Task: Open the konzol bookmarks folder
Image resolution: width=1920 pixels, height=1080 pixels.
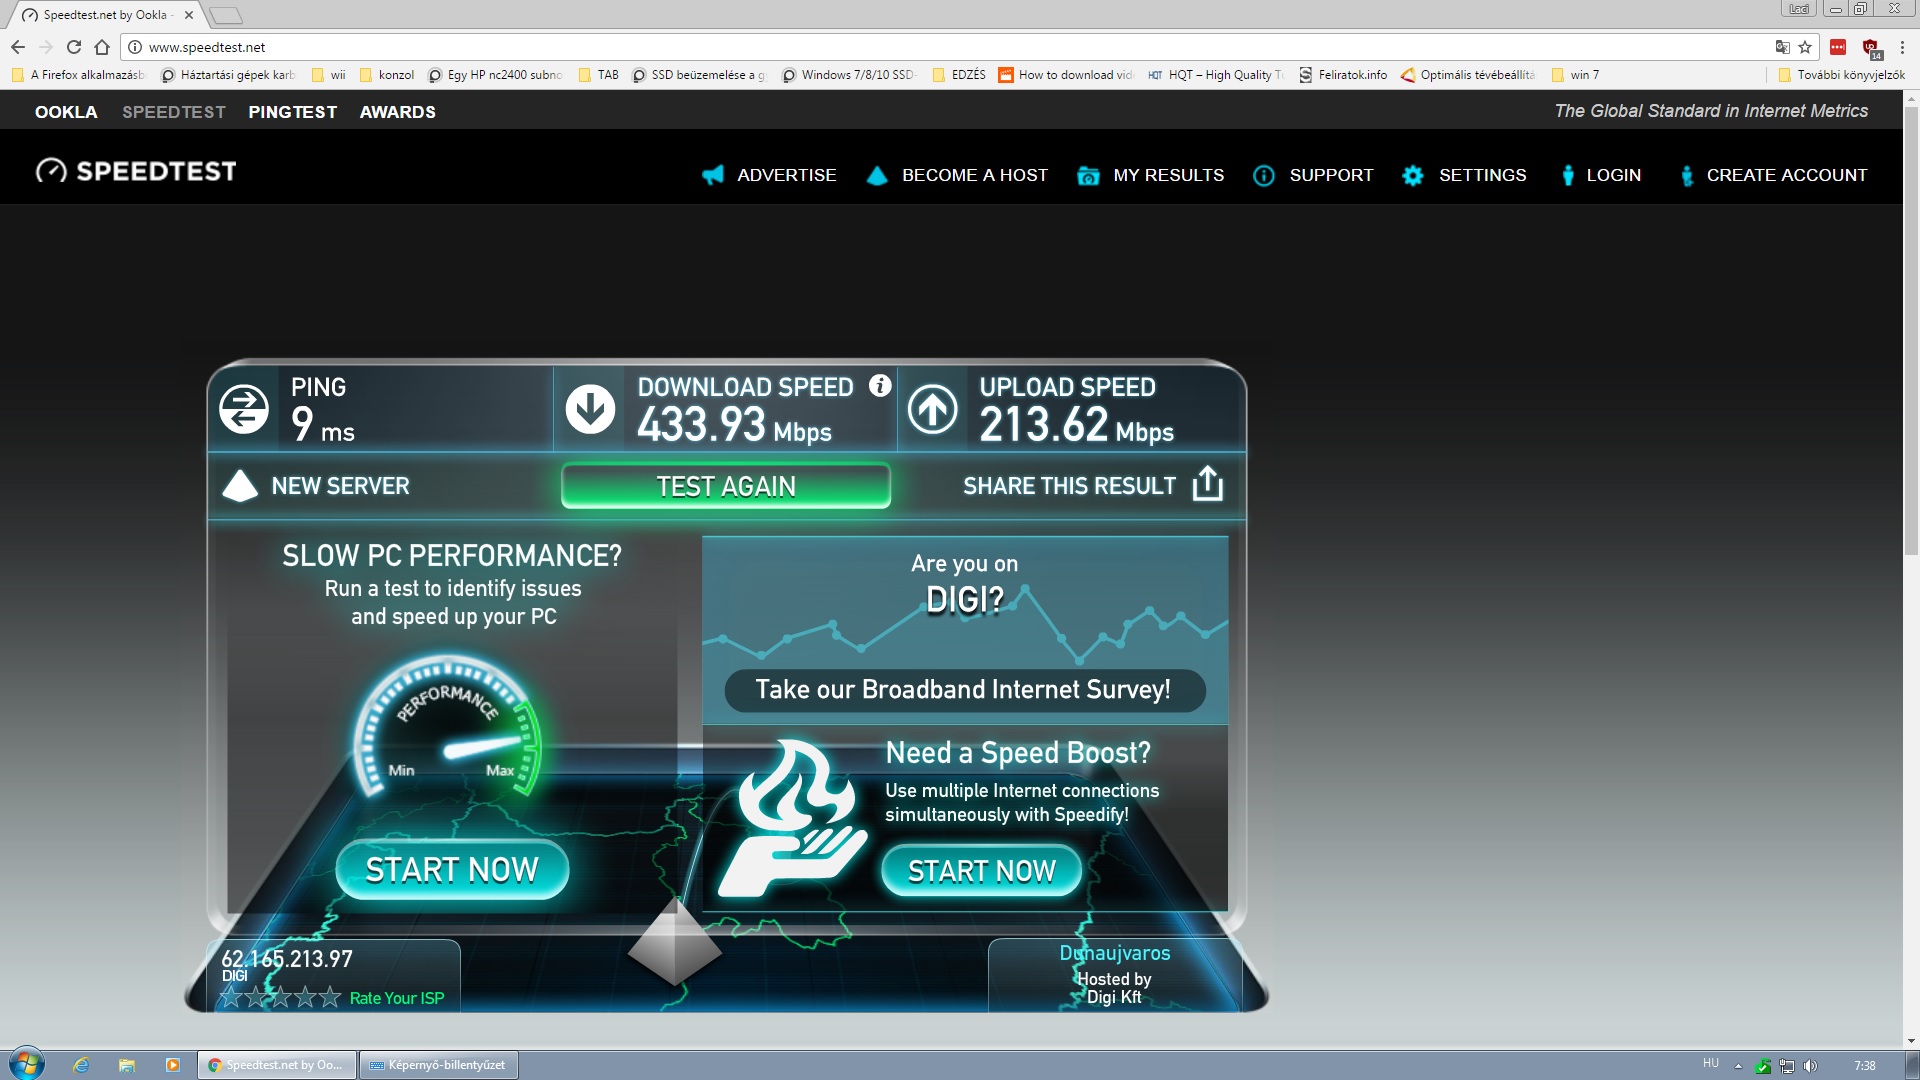Action: [386, 75]
